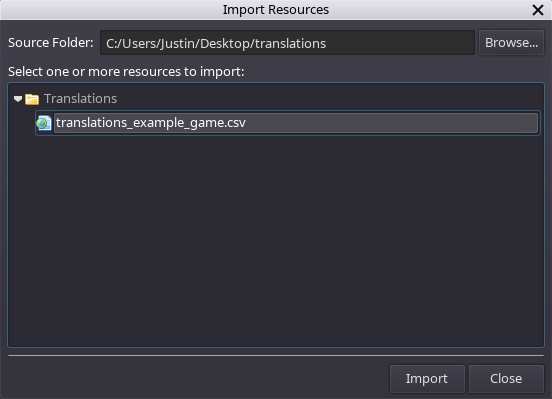Click the separator line above the buttons
Viewport: 552px width, 399px height.
point(276,355)
